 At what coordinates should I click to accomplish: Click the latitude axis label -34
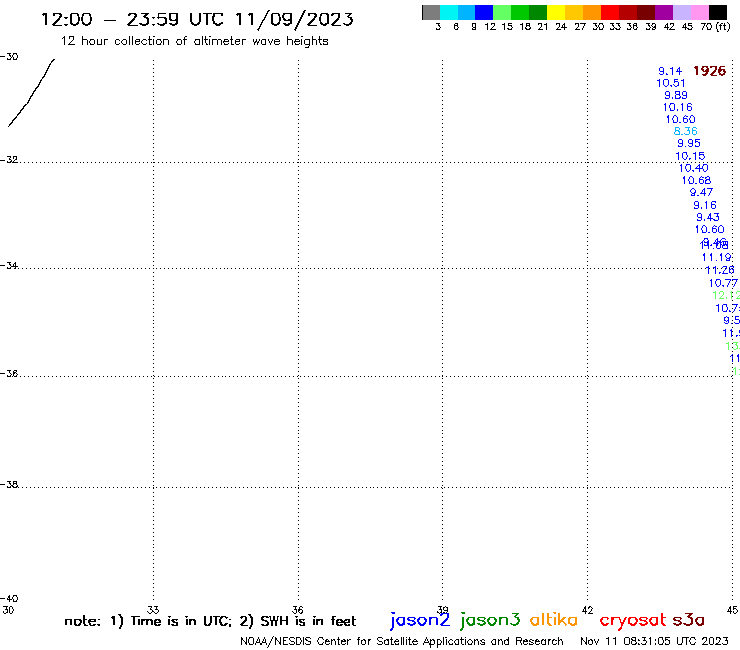pos(9,266)
